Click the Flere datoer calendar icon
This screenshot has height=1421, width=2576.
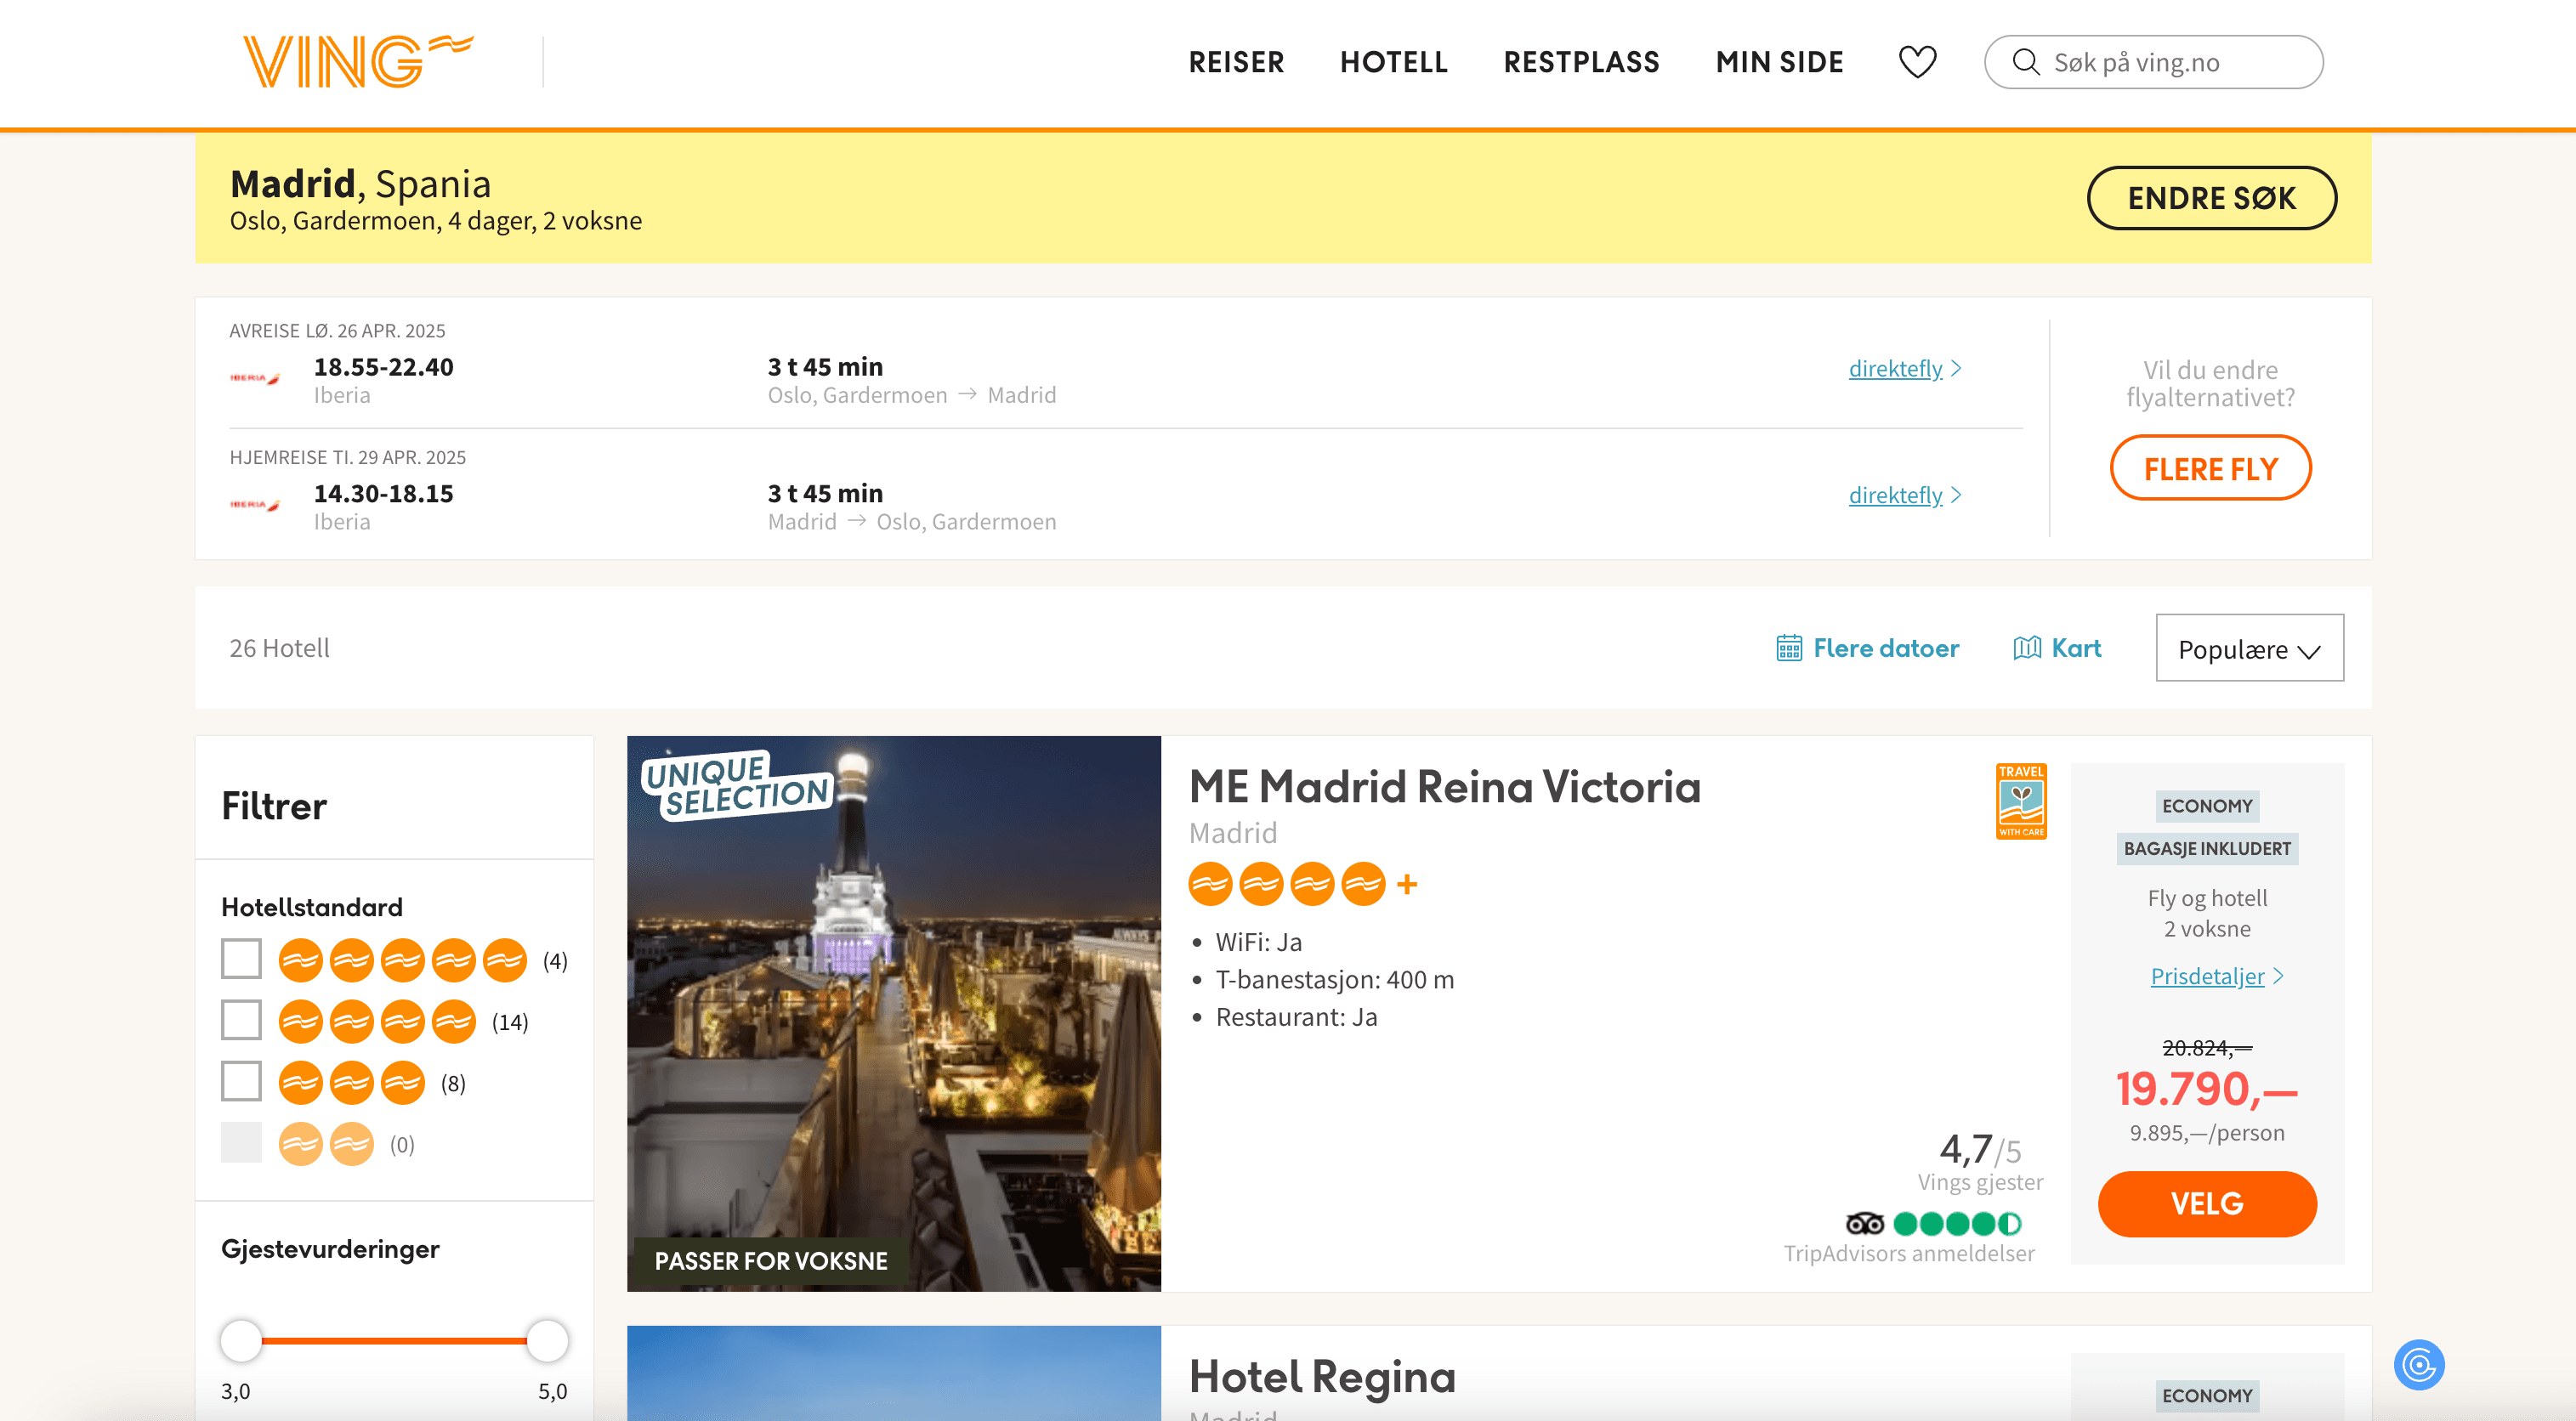(x=1789, y=648)
